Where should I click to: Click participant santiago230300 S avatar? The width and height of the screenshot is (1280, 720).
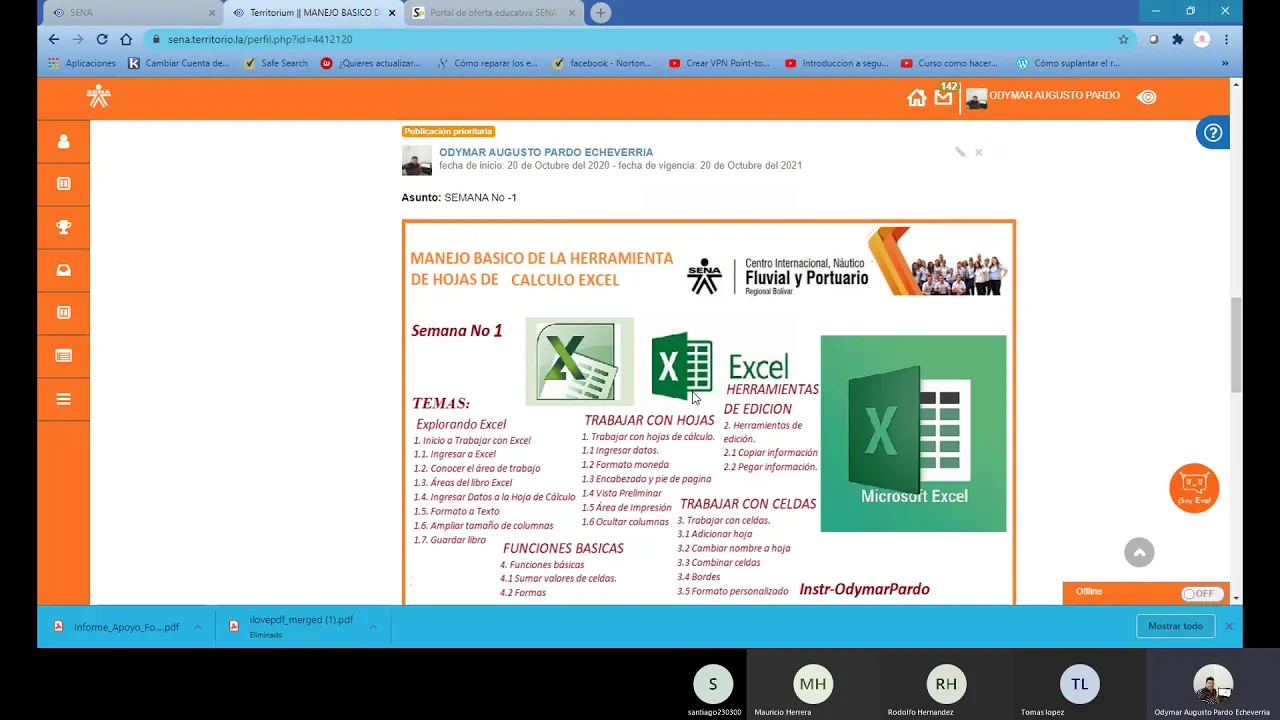[x=713, y=684]
